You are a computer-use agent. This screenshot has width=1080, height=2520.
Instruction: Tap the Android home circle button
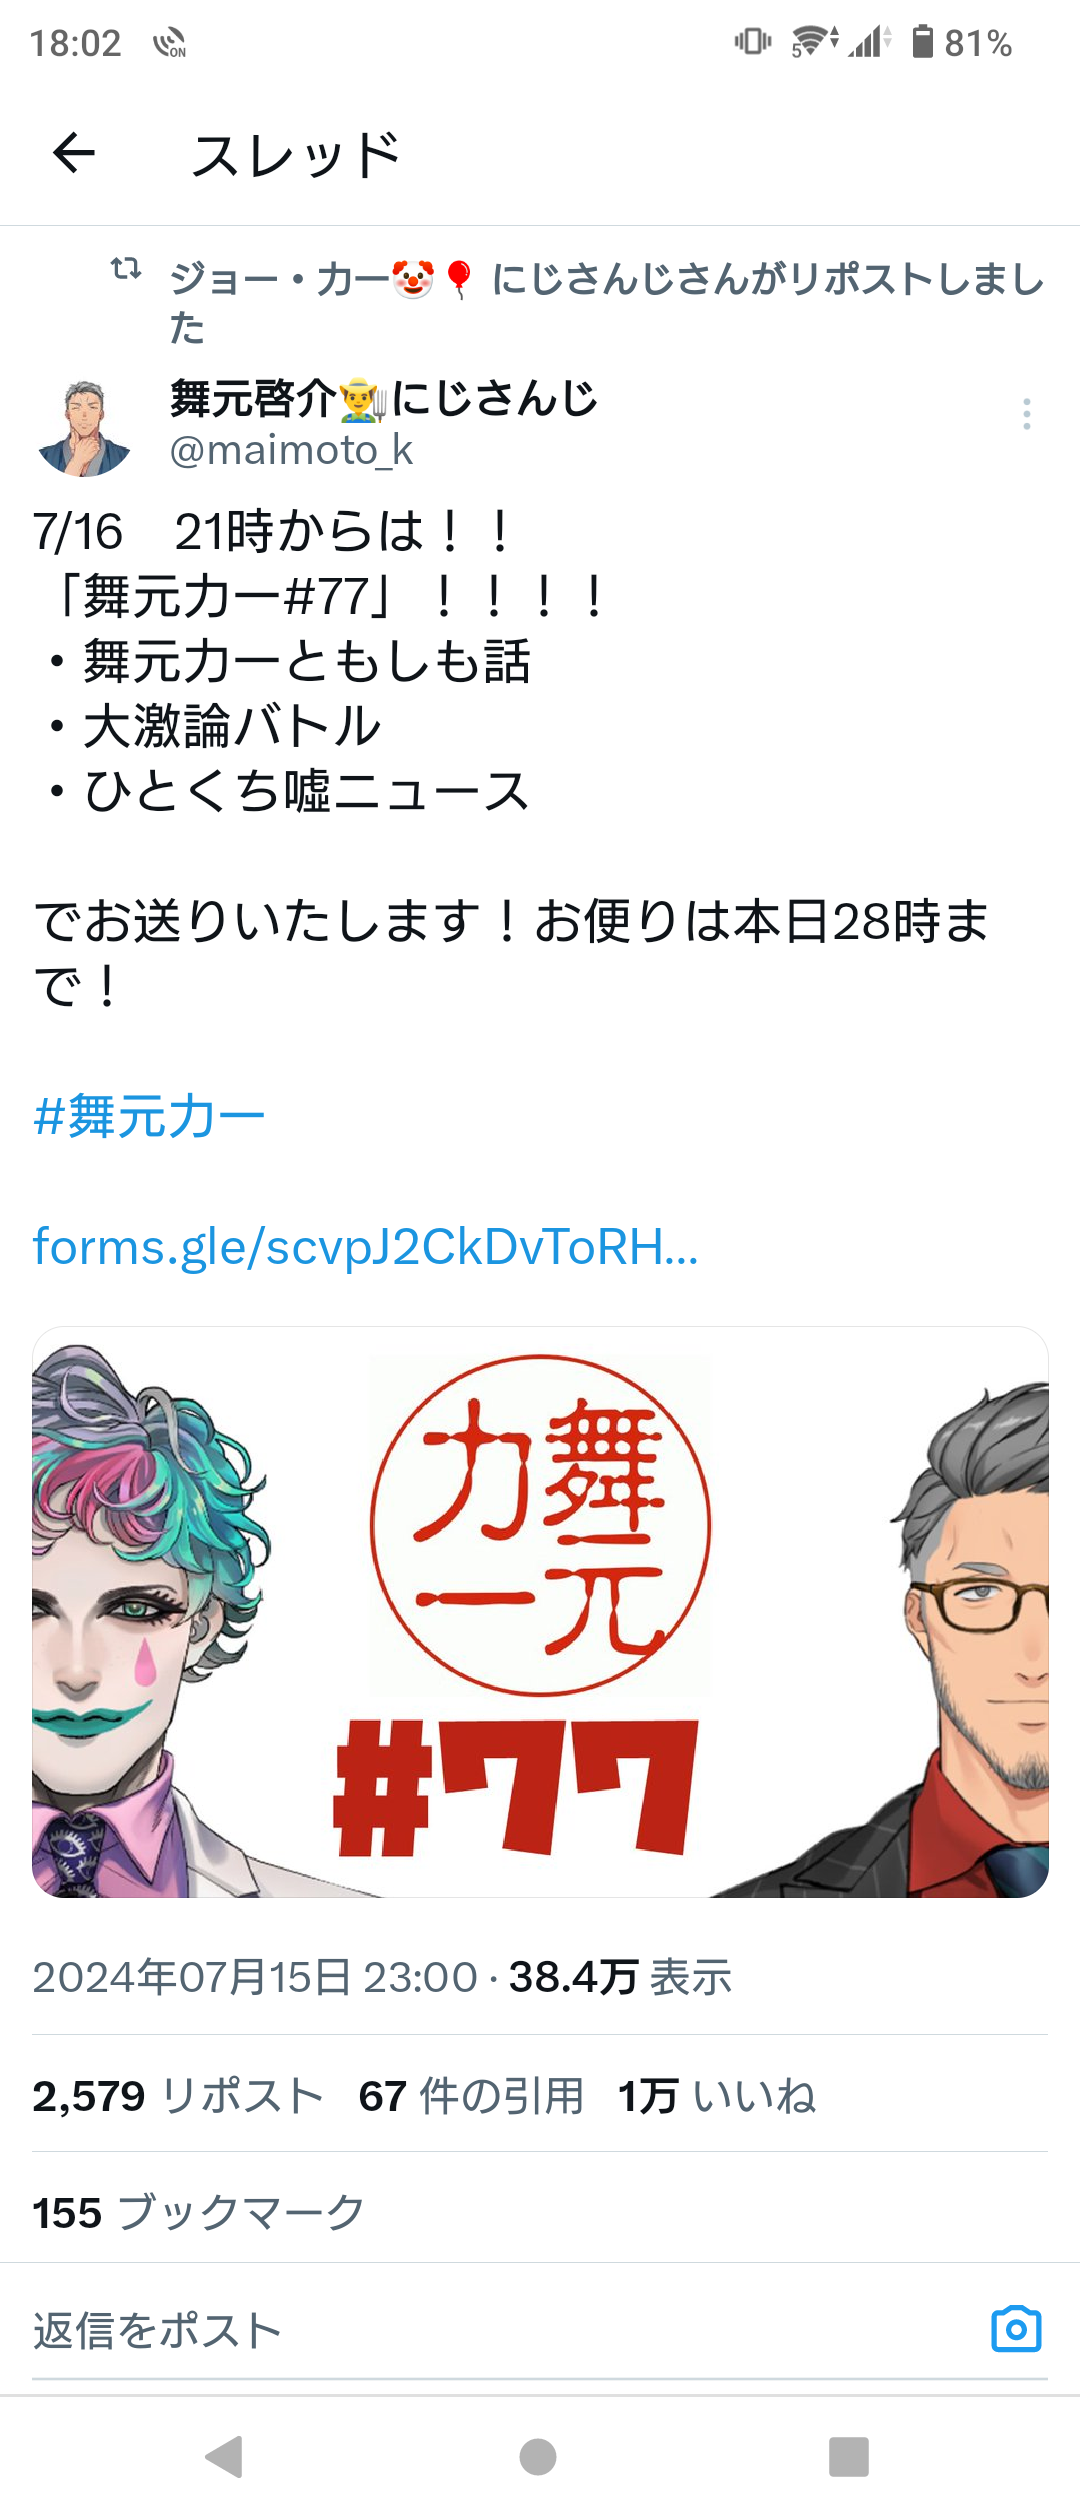[x=538, y=2457]
